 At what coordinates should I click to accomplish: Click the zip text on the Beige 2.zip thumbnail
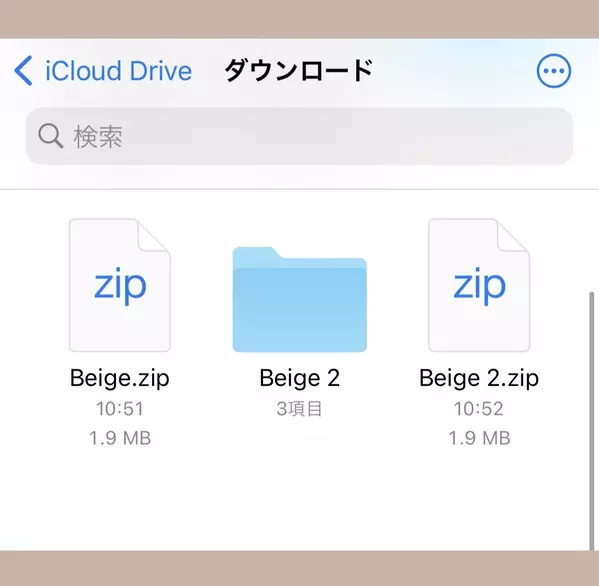click(x=479, y=286)
